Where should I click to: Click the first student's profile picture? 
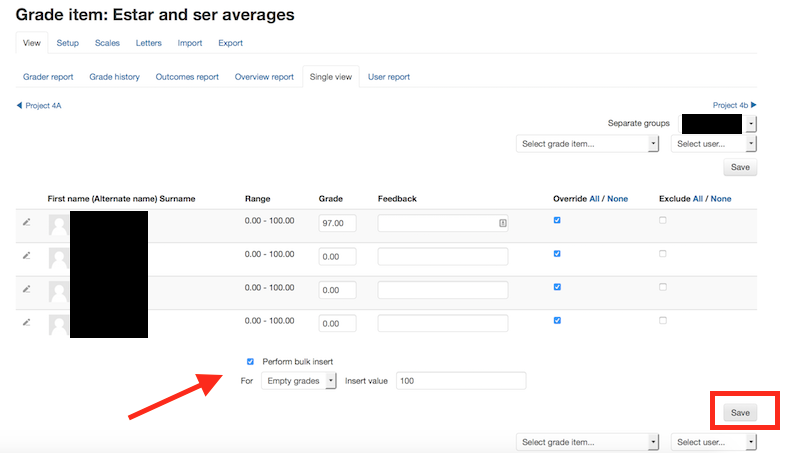[x=59, y=225]
